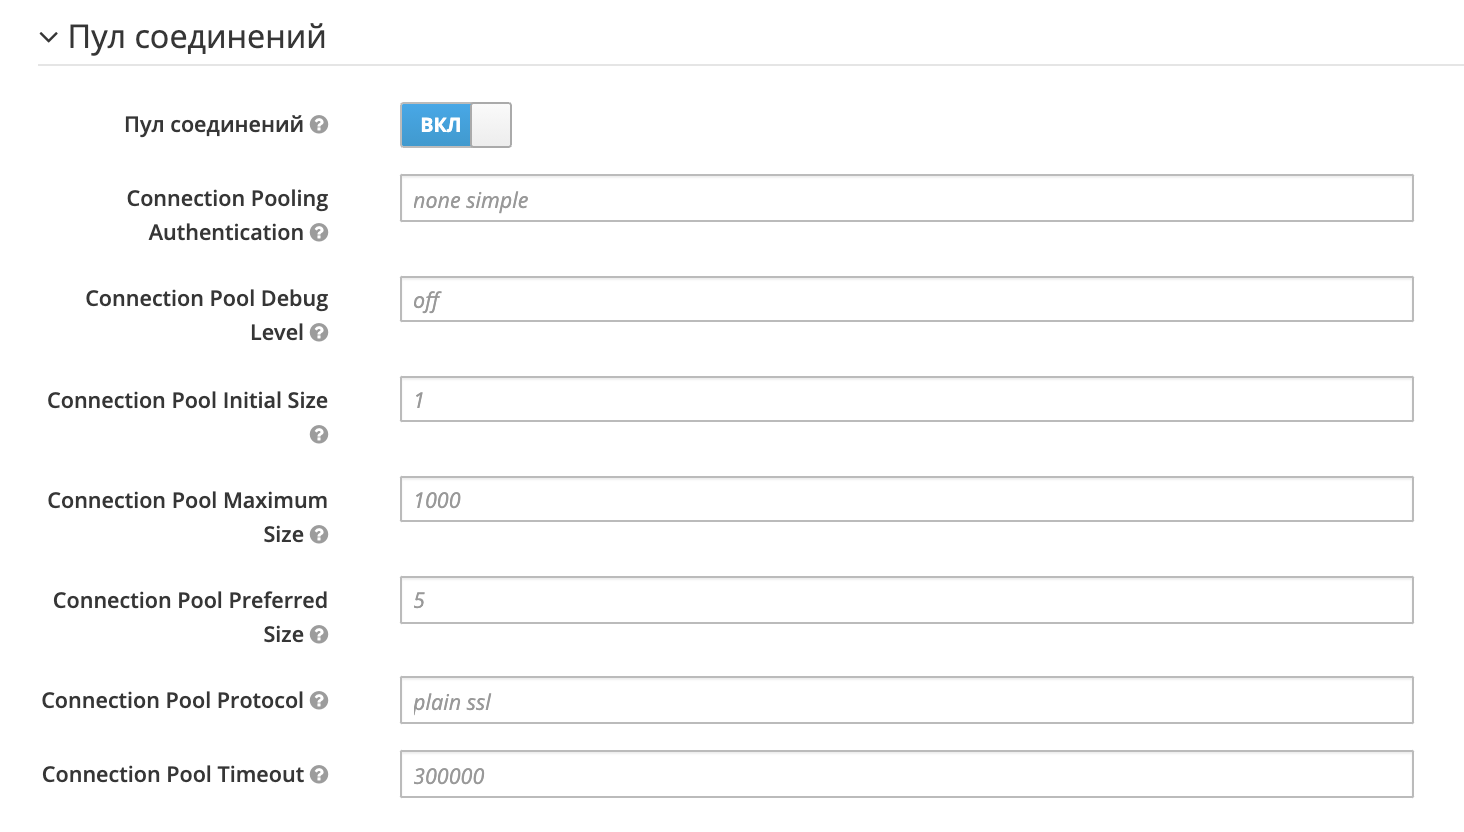The image size is (1464, 832).
Task: Click Connection Pool Protocol help icon
Action: click(319, 701)
